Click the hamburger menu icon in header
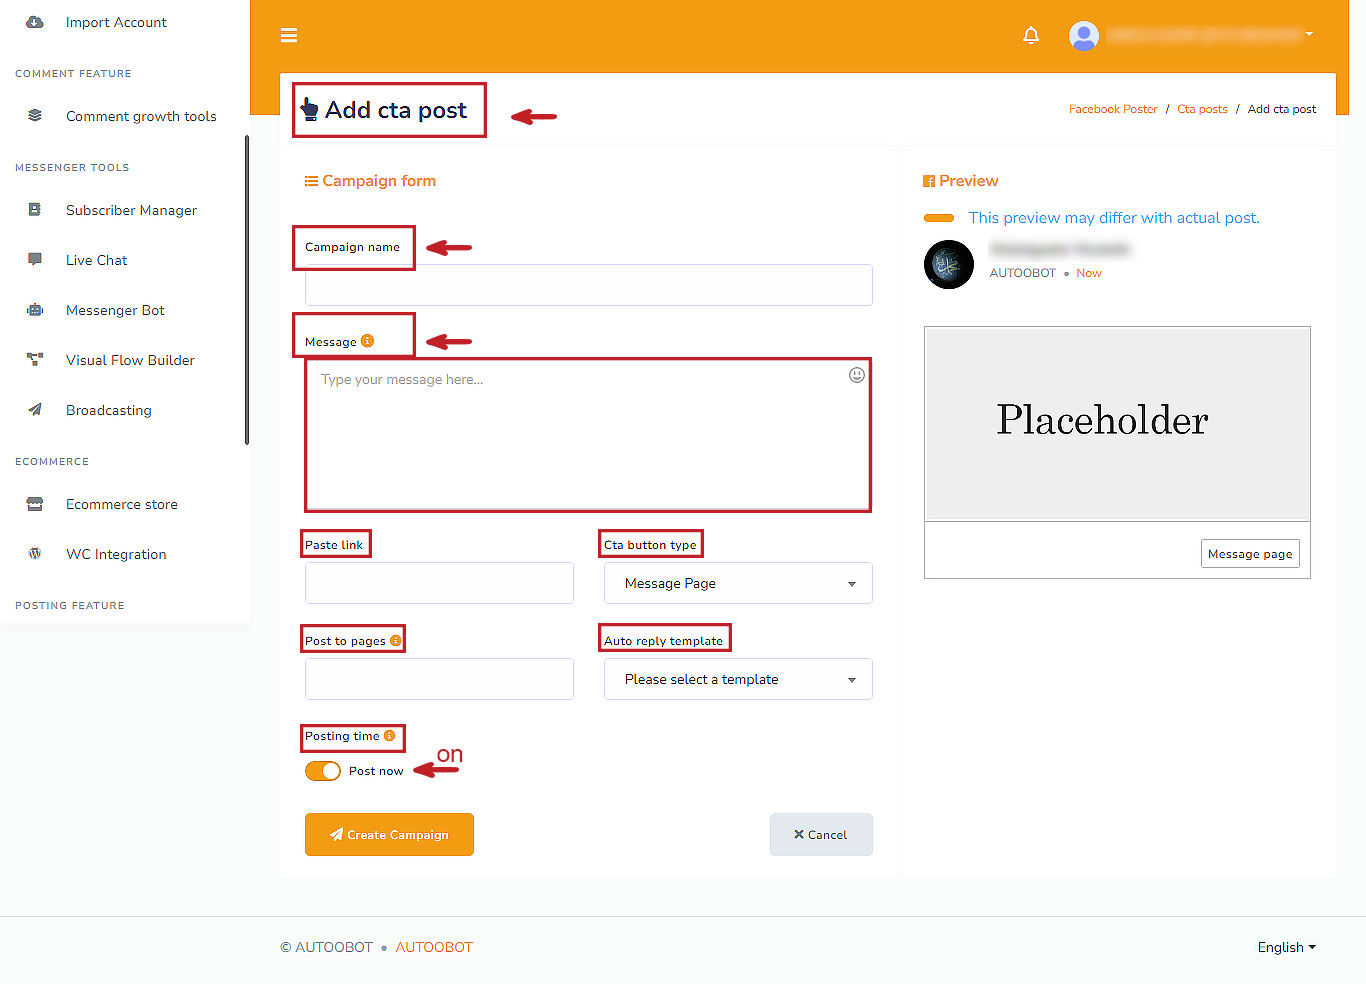 (289, 35)
